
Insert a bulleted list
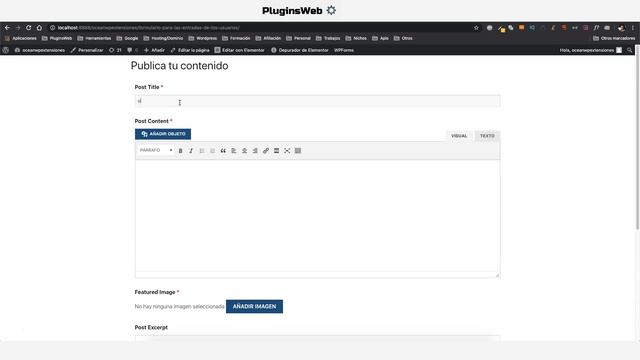202,151
